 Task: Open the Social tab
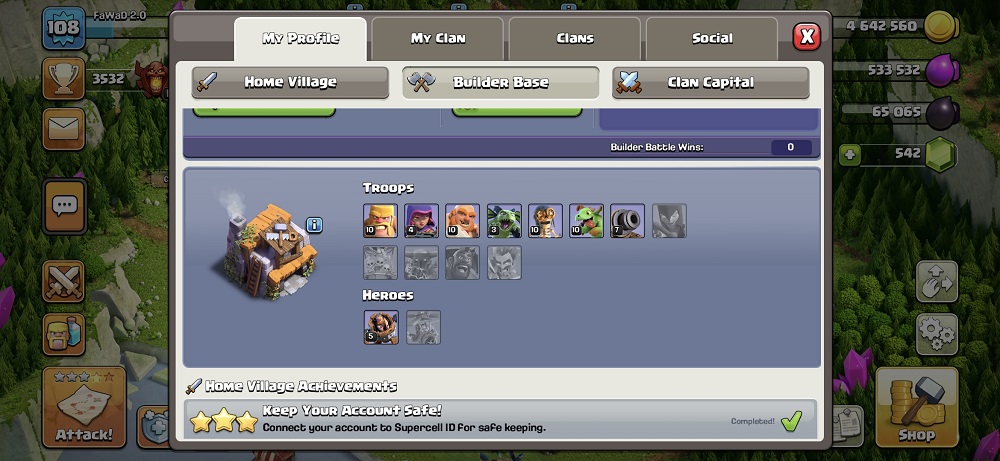pyautogui.click(x=712, y=39)
